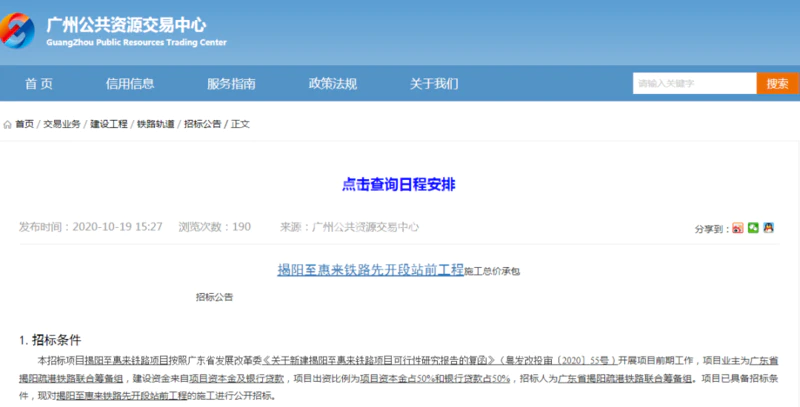Open the 揭阳至惠来铁路先开段站前工程 title link
The image size is (800, 407).
point(370,270)
